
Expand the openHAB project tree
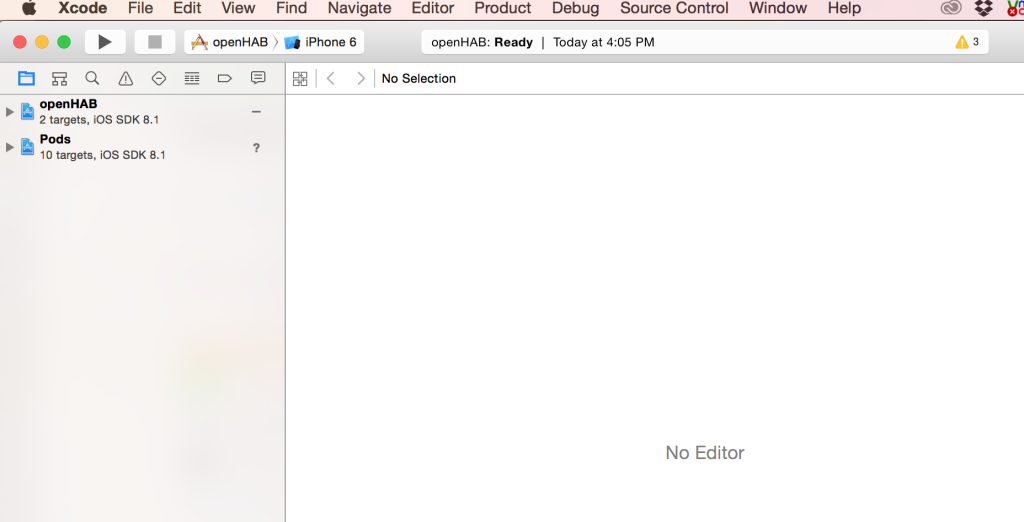(9, 112)
